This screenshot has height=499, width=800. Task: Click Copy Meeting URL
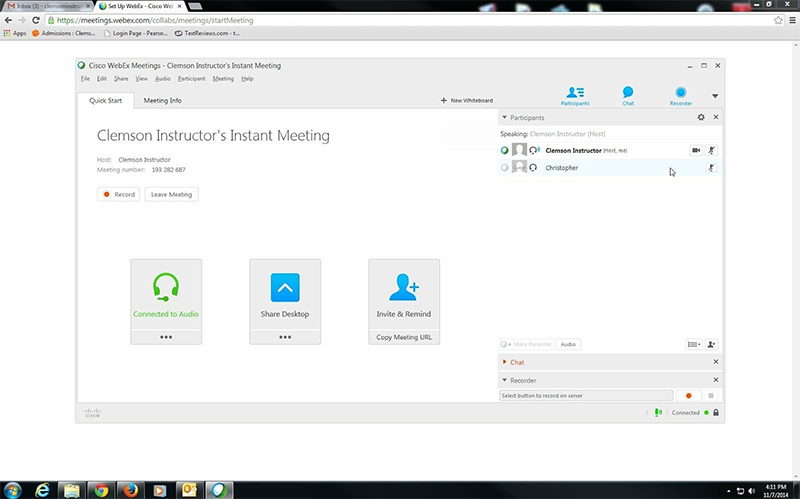pyautogui.click(x=404, y=337)
